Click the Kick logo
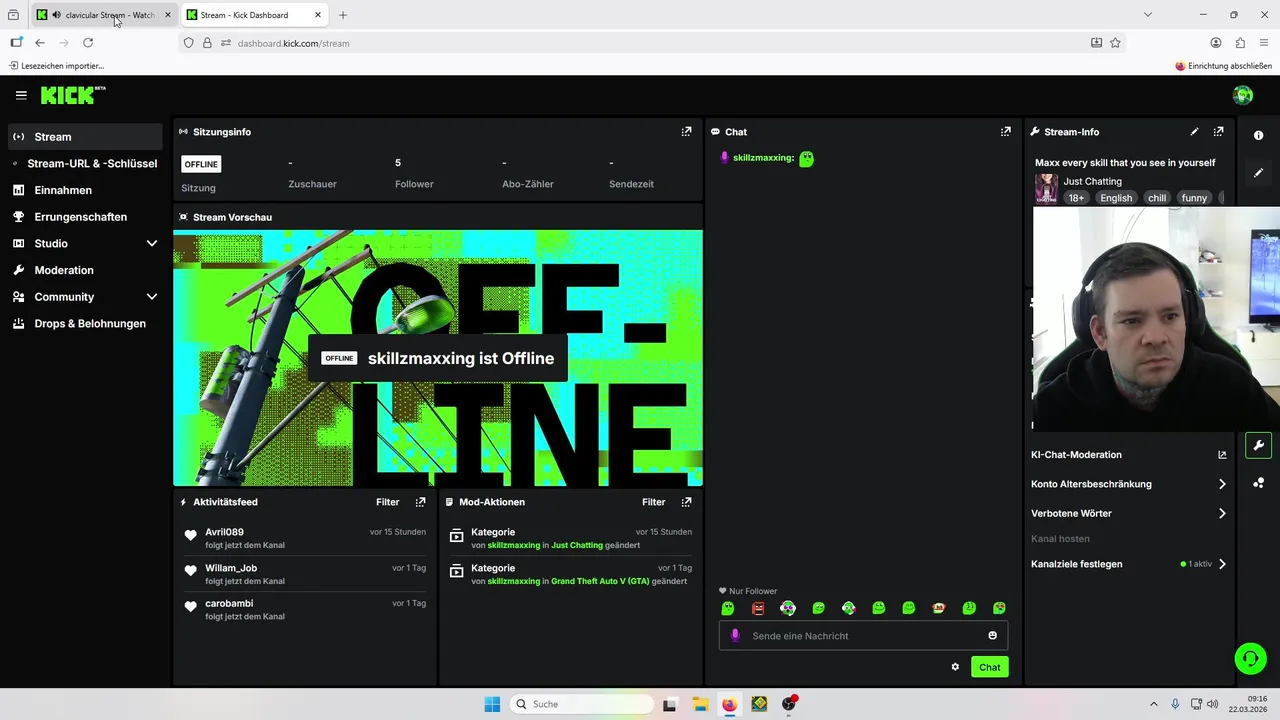Screen dimensions: 1280x720 pyautogui.click(x=73, y=95)
